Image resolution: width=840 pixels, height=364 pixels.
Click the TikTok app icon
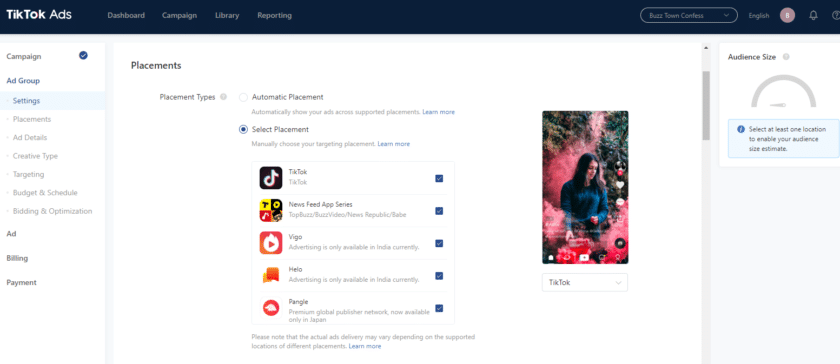tap(271, 178)
